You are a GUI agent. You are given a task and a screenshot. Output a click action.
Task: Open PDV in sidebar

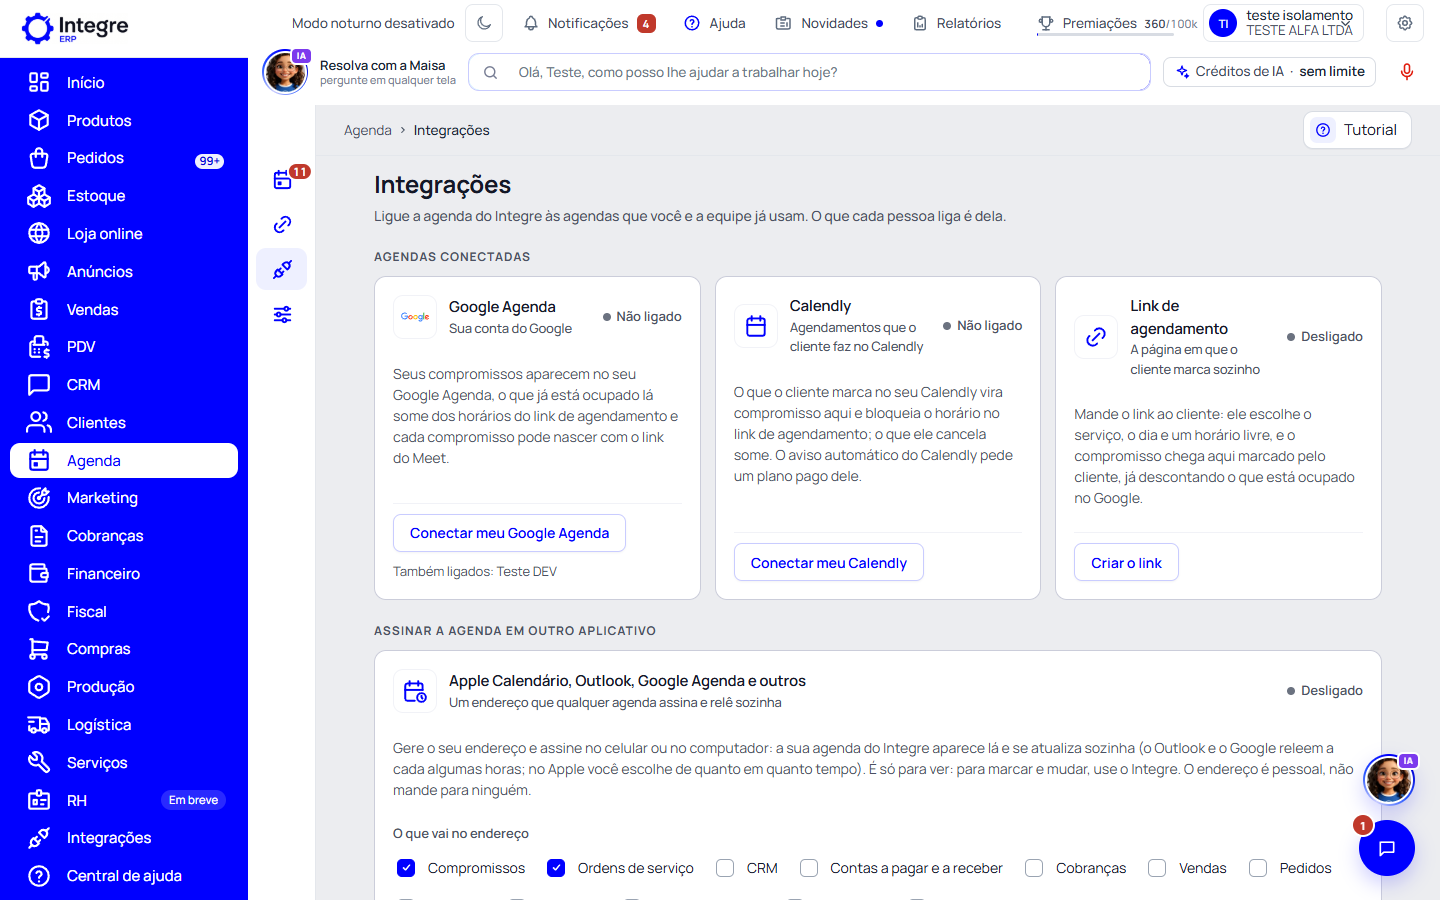click(124, 347)
